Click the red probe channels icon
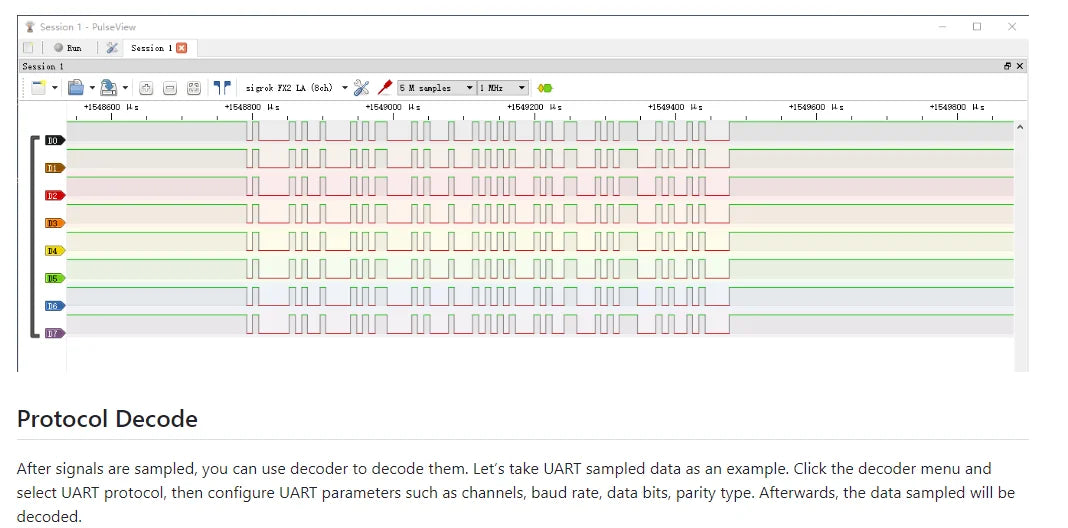1068x528 pixels. (385, 88)
